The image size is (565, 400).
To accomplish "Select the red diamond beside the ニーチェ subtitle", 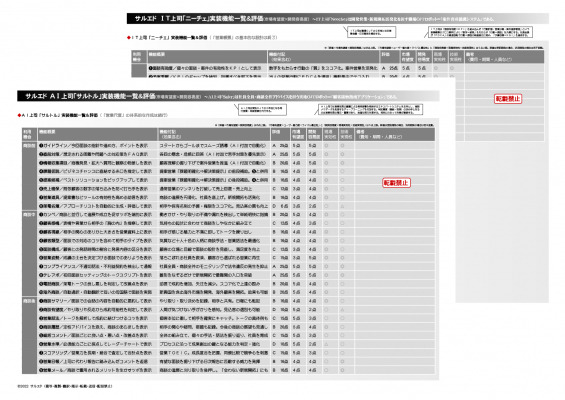I will (x=129, y=37).
